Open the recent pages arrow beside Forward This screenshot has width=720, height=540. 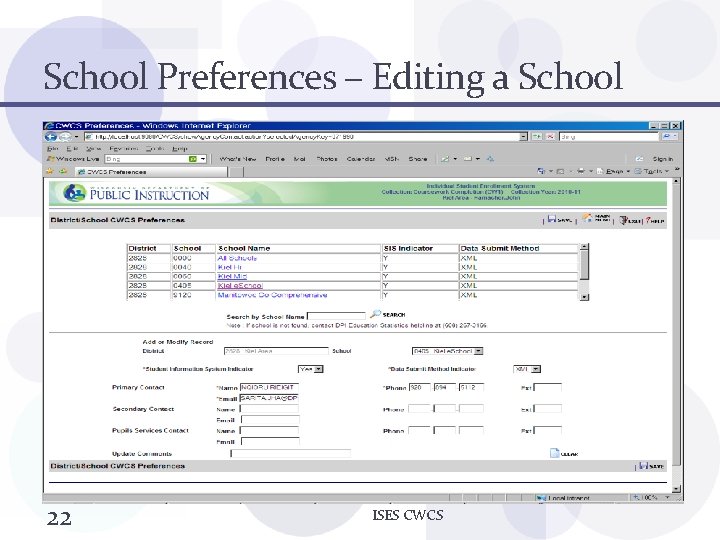pos(76,137)
